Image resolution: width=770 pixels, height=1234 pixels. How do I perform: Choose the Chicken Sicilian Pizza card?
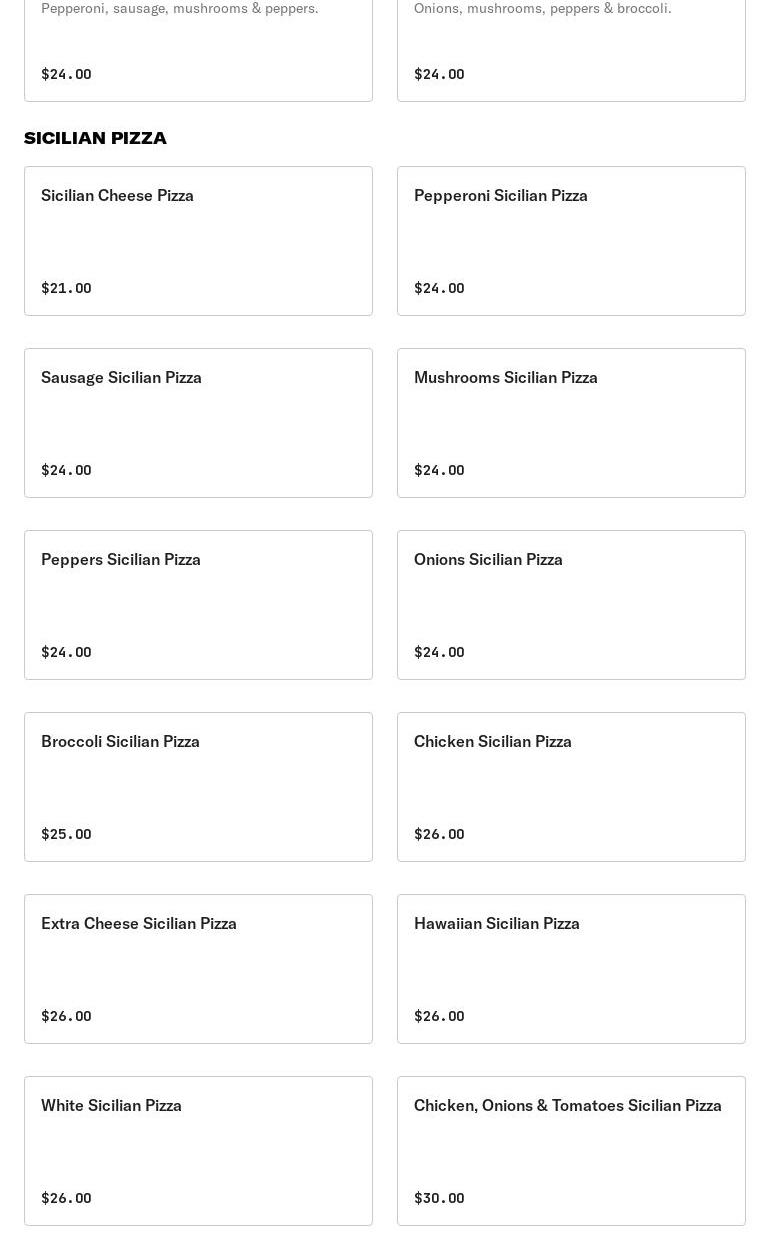(571, 787)
